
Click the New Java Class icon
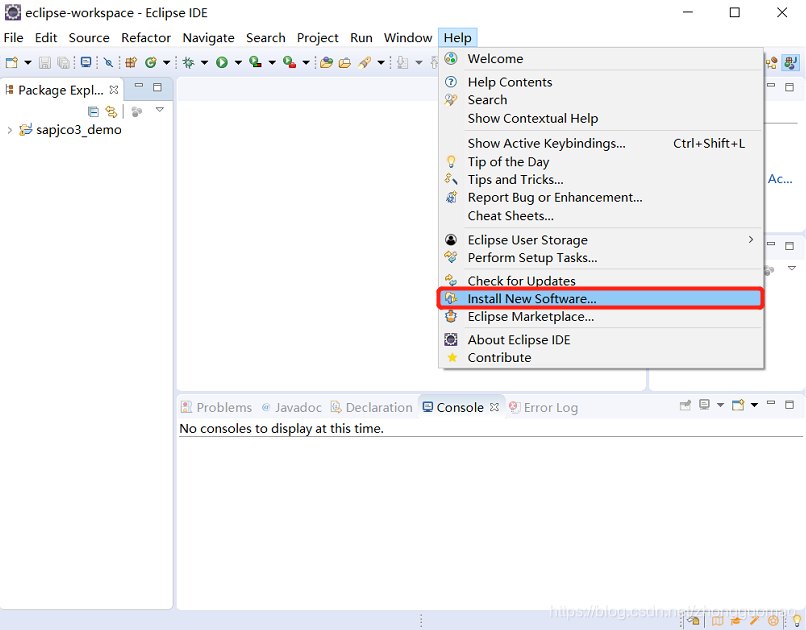point(150,63)
